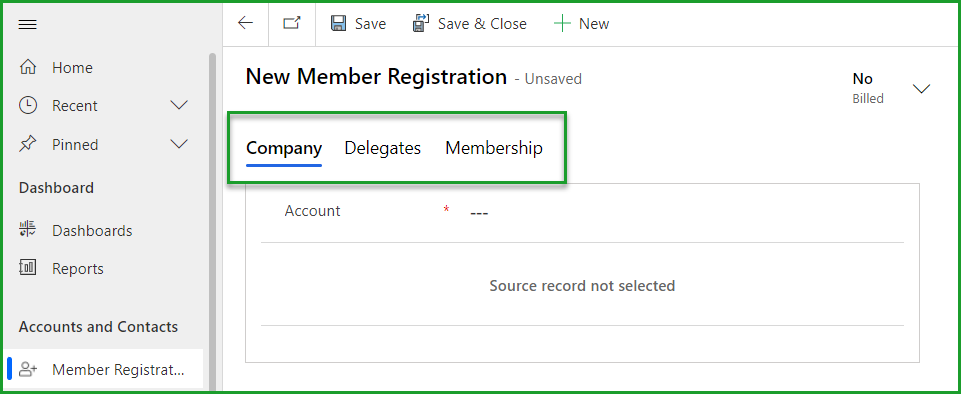Image resolution: width=961 pixels, height=394 pixels.
Task: Click the green plus New icon
Action: coord(561,24)
